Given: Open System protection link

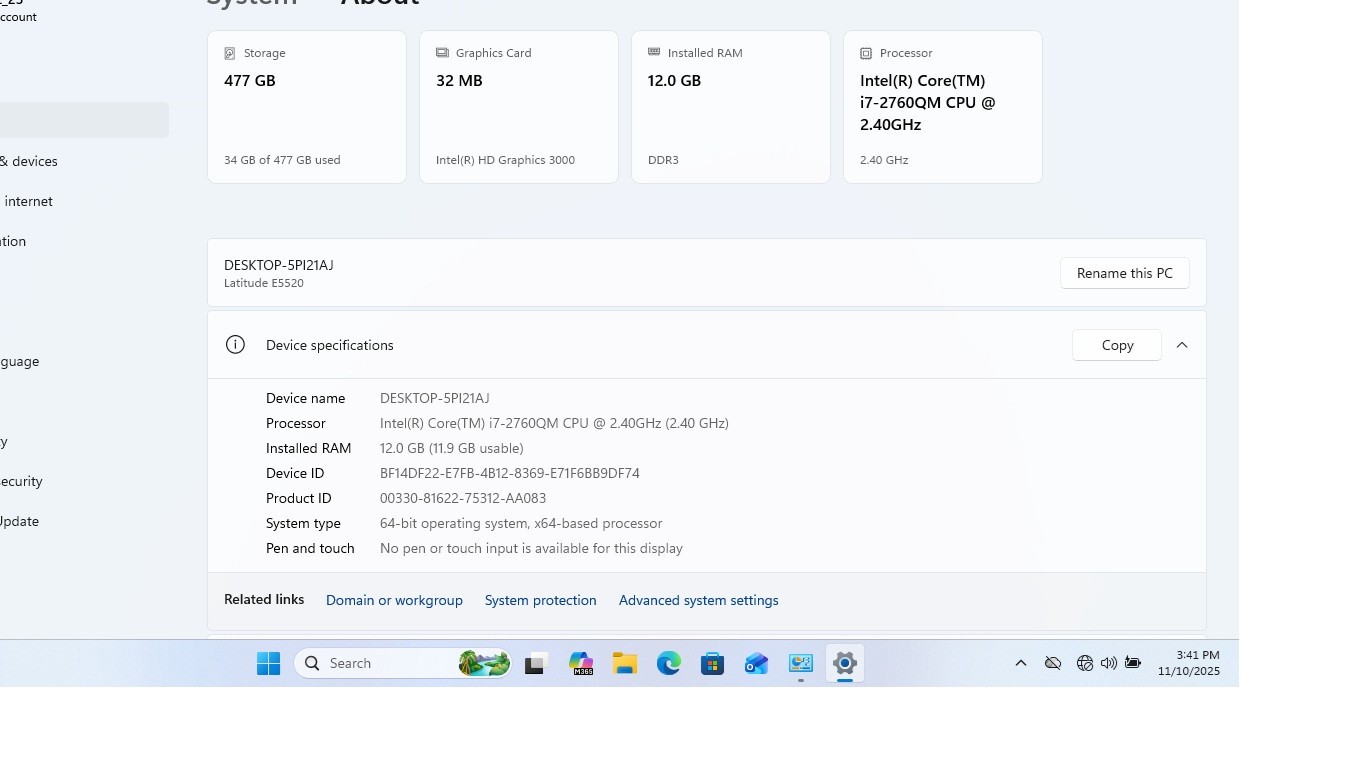Looking at the screenshot, I should click(540, 600).
